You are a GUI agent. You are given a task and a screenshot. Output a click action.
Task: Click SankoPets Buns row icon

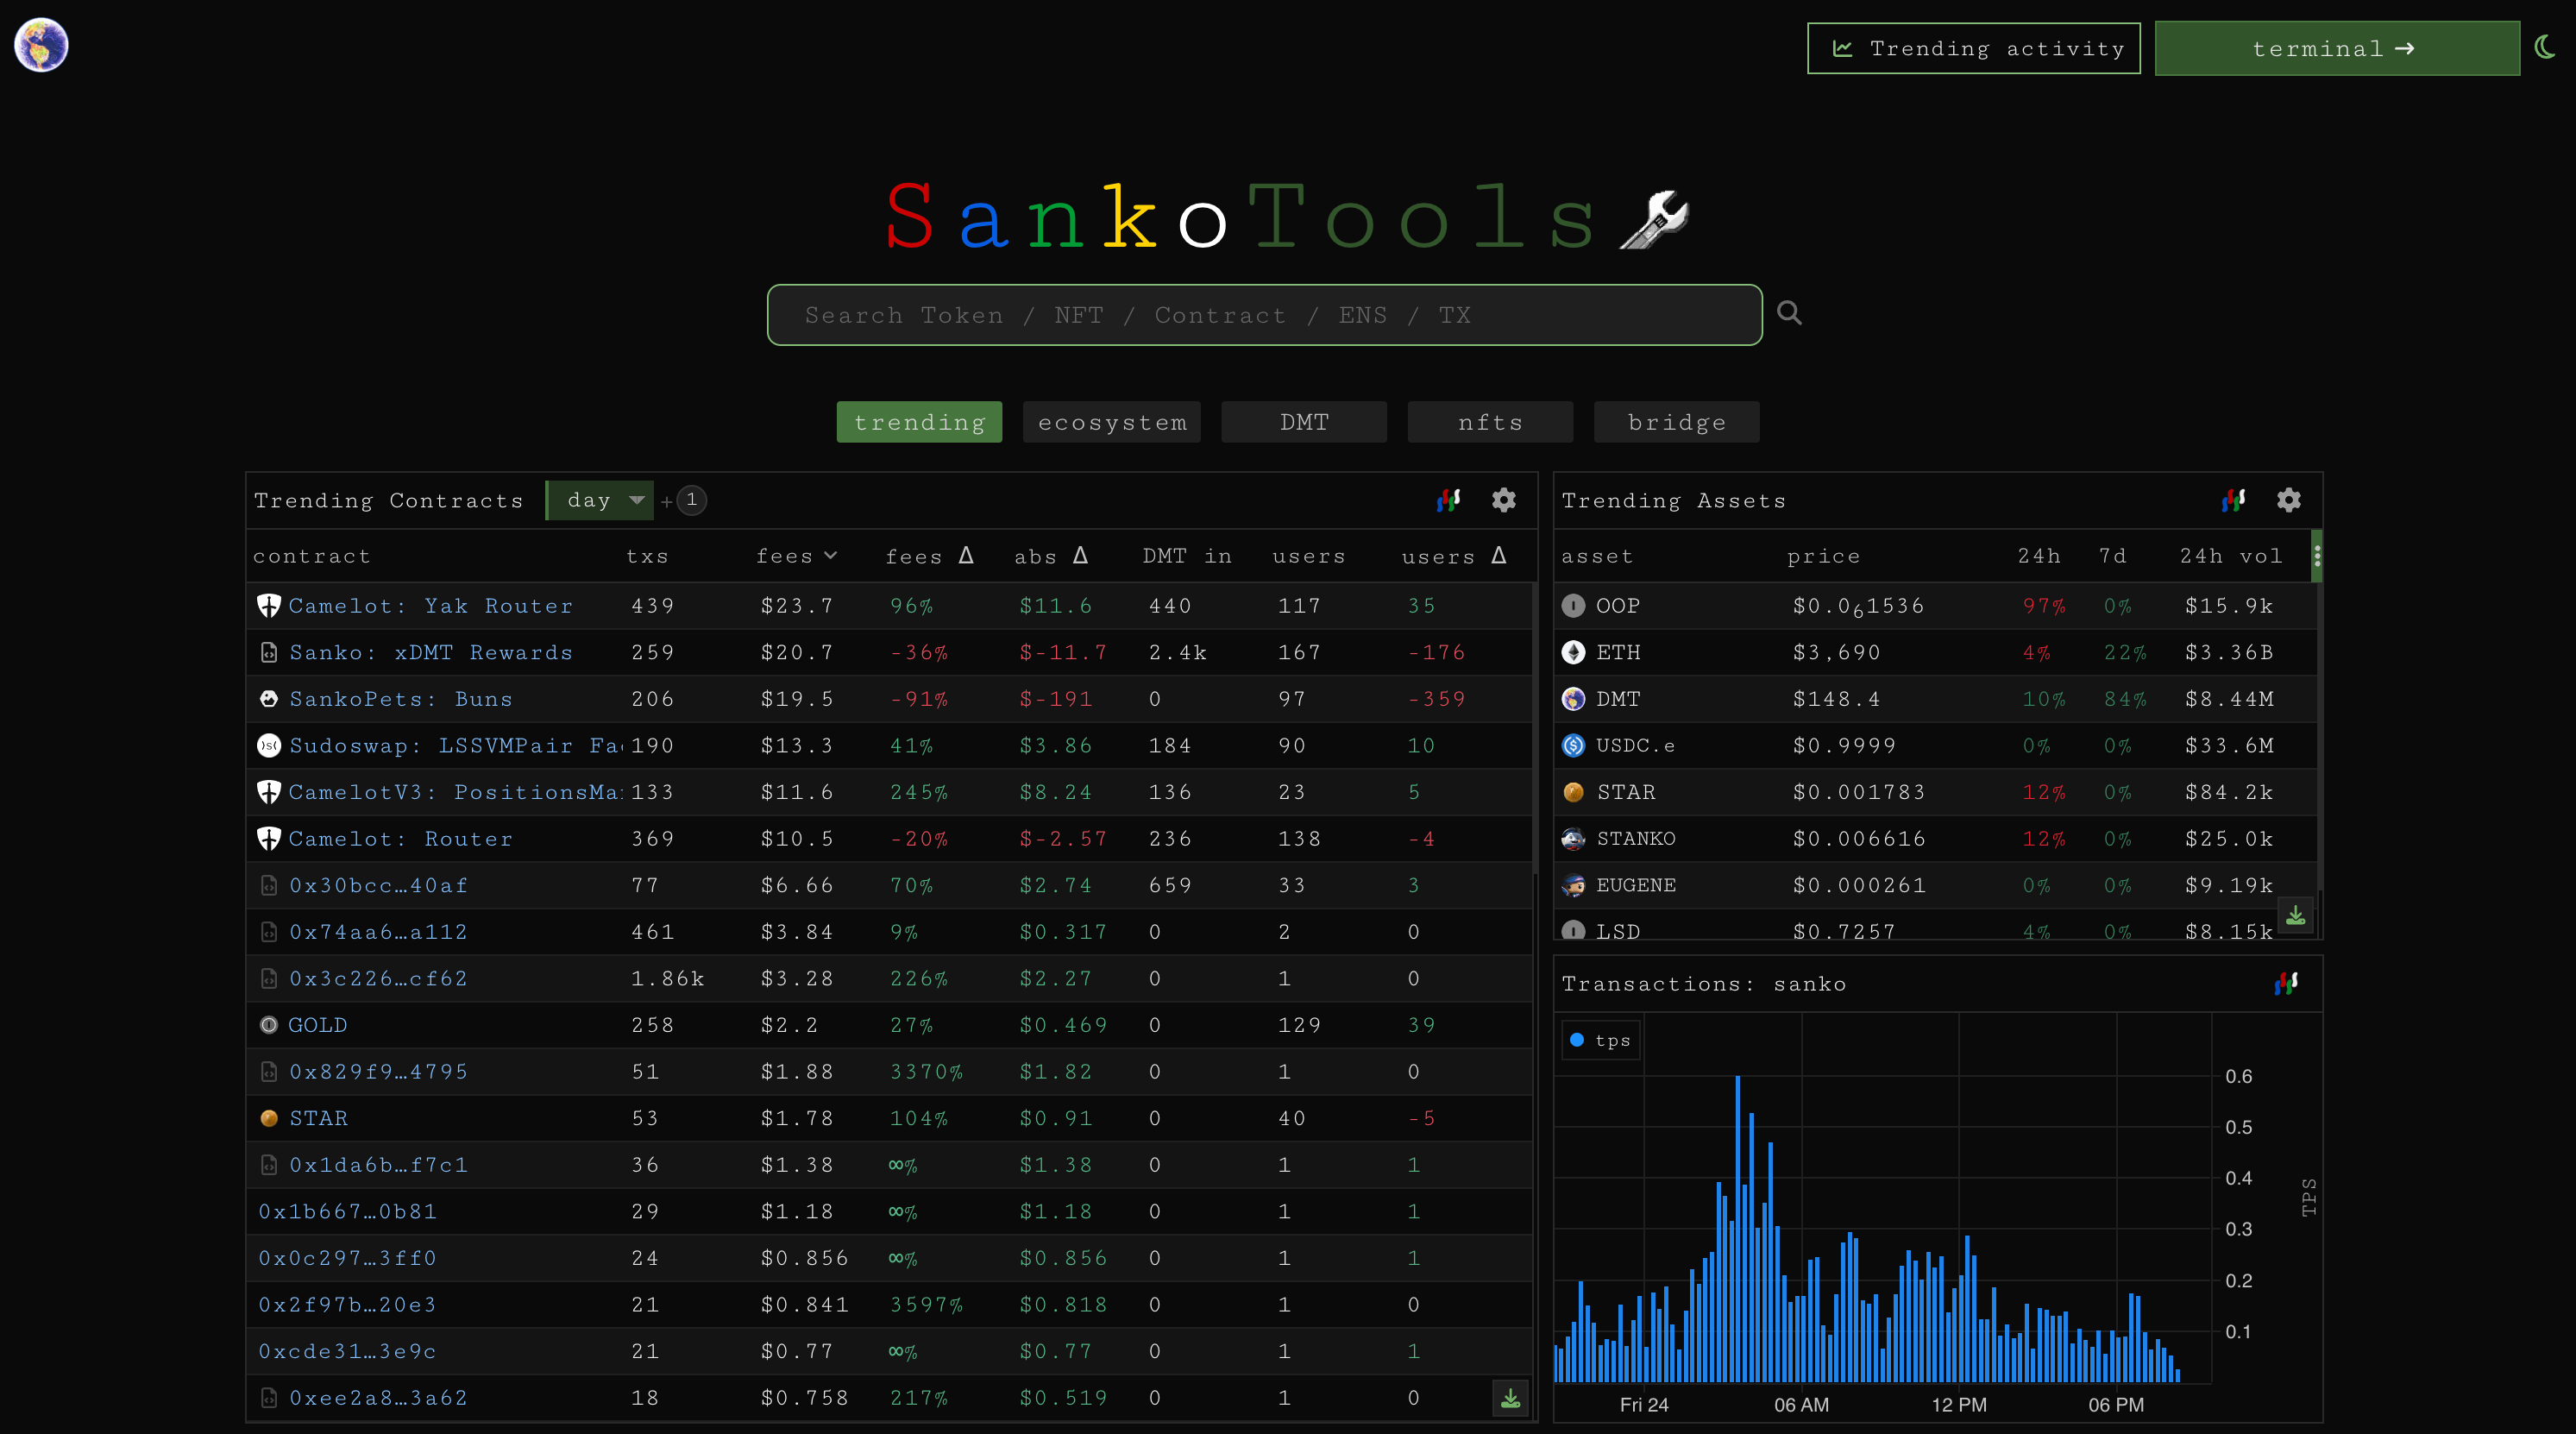pyautogui.click(x=268, y=699)
